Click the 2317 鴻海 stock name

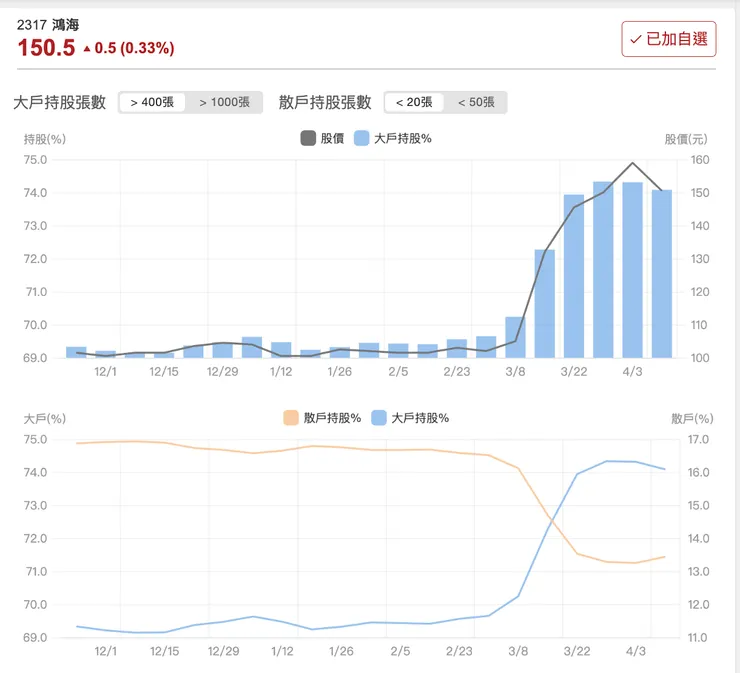tap(48, 25)
